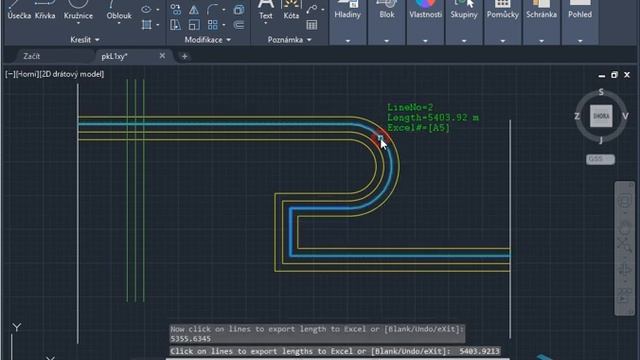
Task: Select the Křivka polyline tool
Action: [45, 10]
